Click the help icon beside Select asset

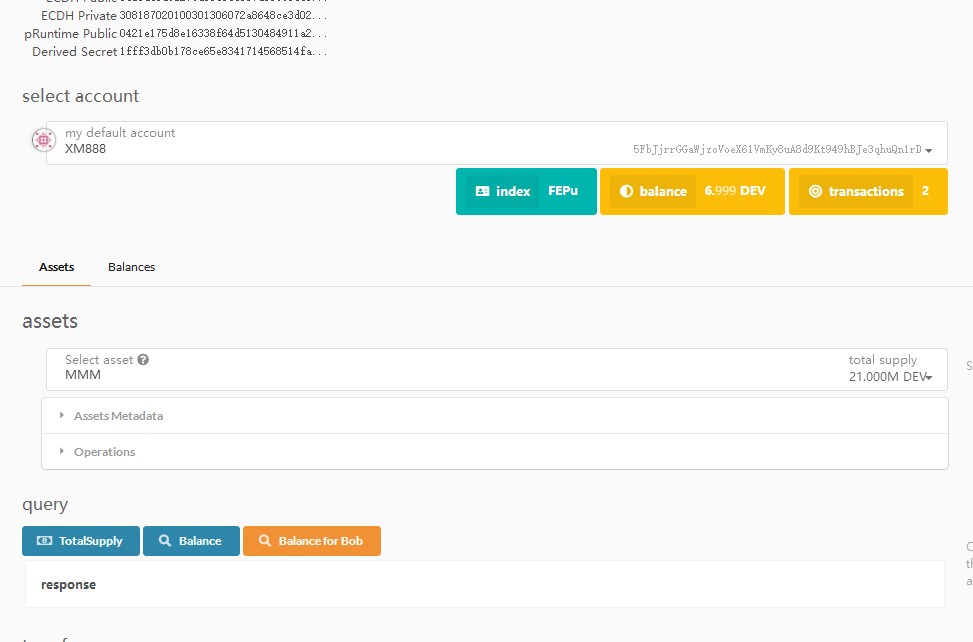[x=143, y=360]
